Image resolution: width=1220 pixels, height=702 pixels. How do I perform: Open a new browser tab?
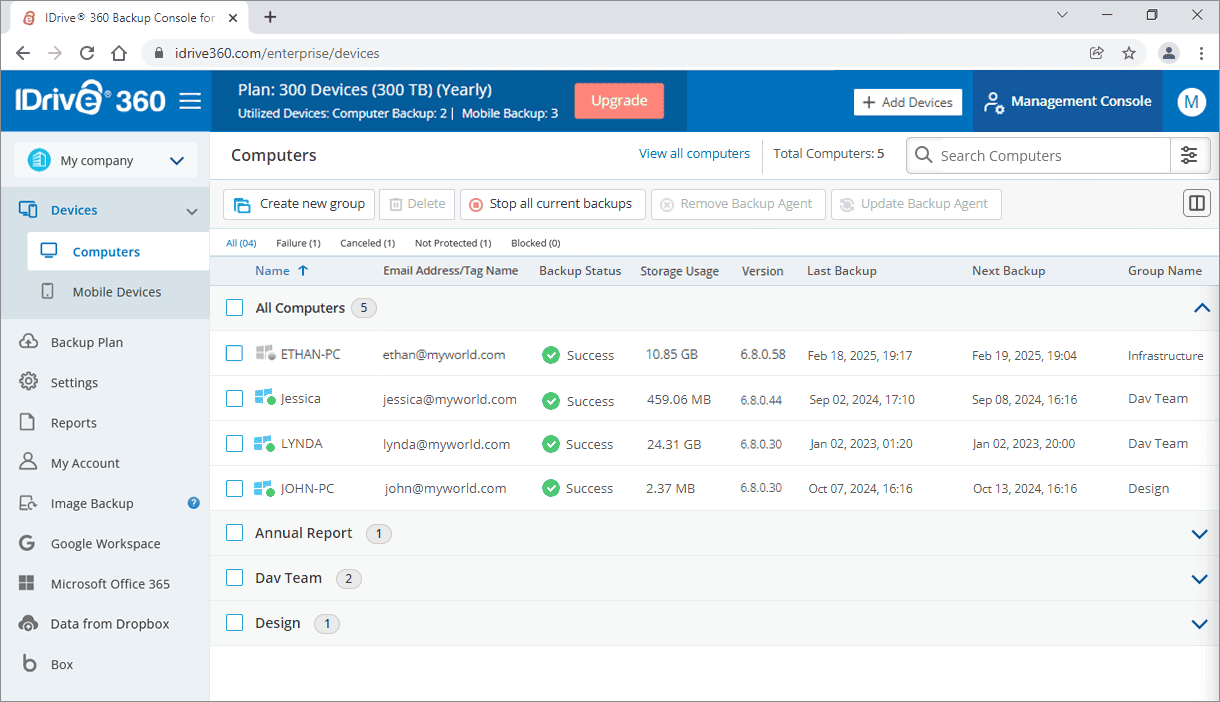coord(270,16)
